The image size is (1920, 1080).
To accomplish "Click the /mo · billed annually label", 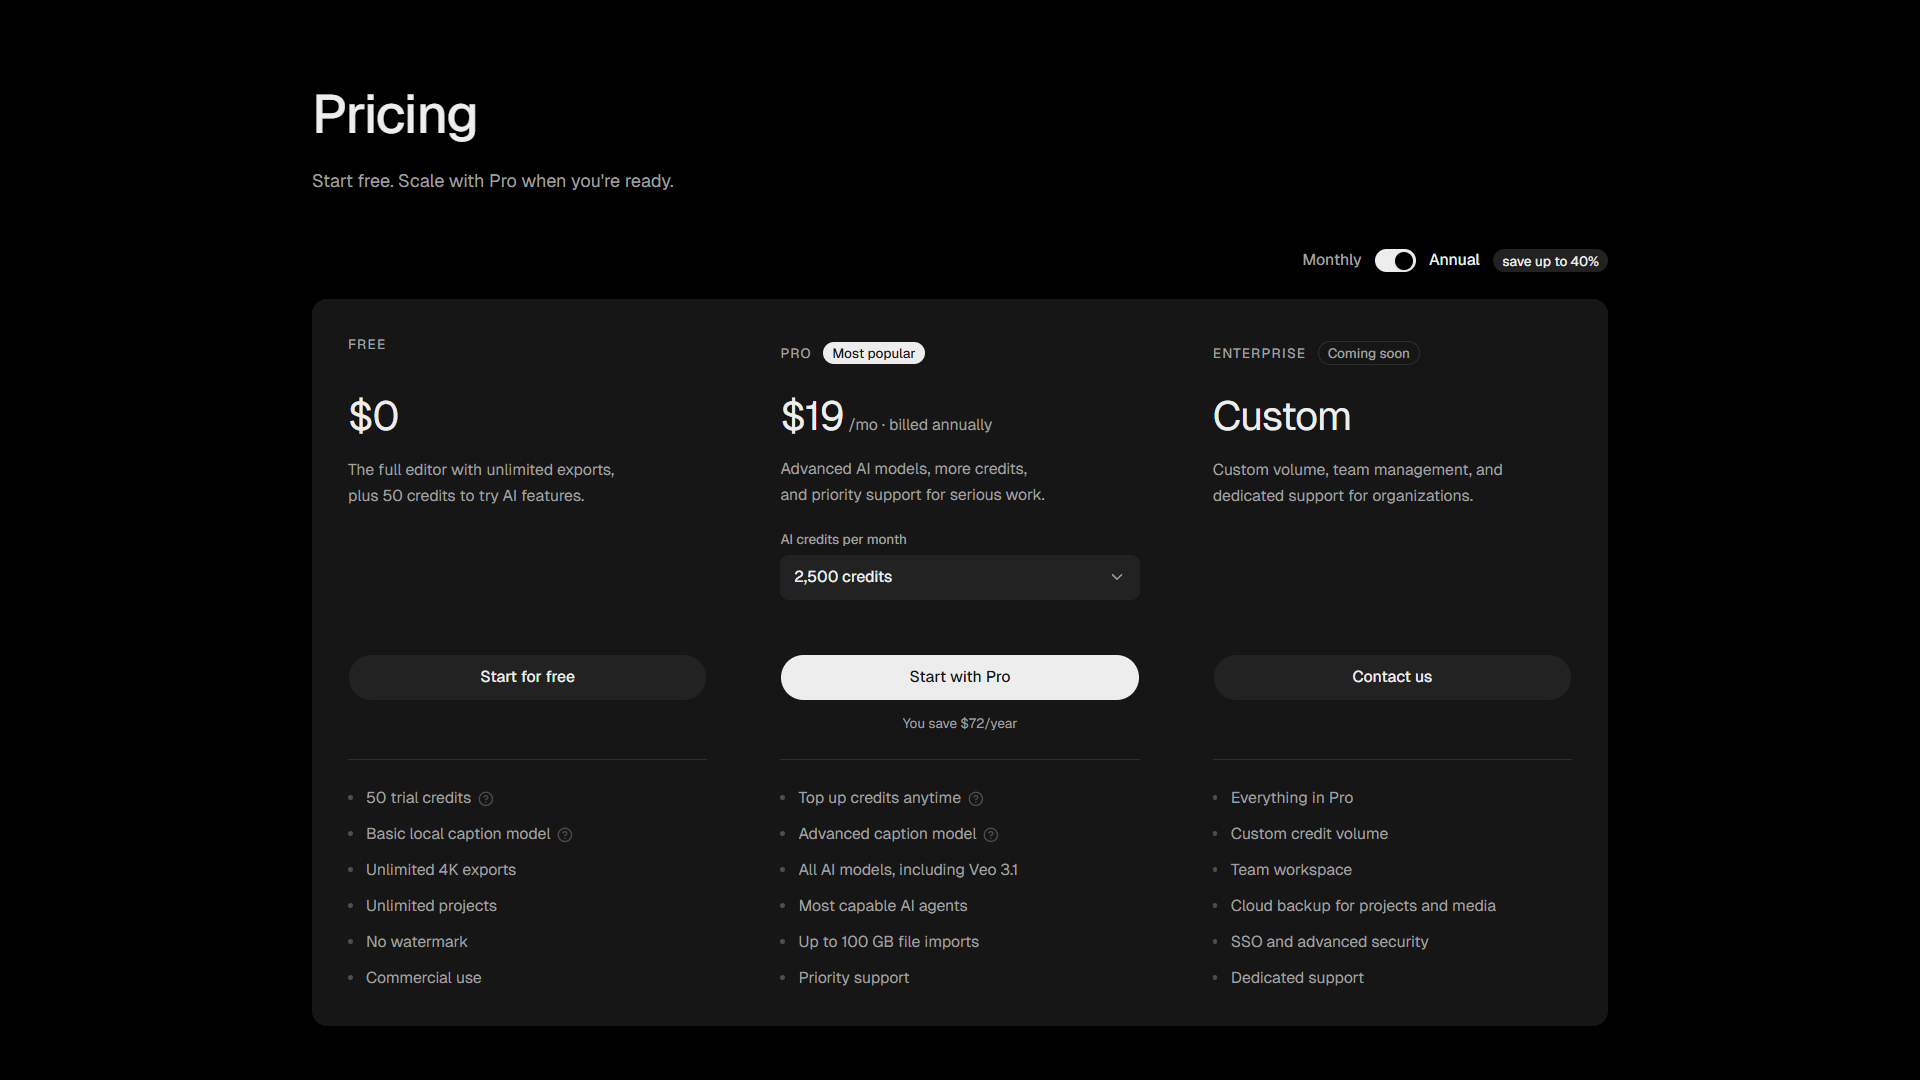I will click(920, 425).
